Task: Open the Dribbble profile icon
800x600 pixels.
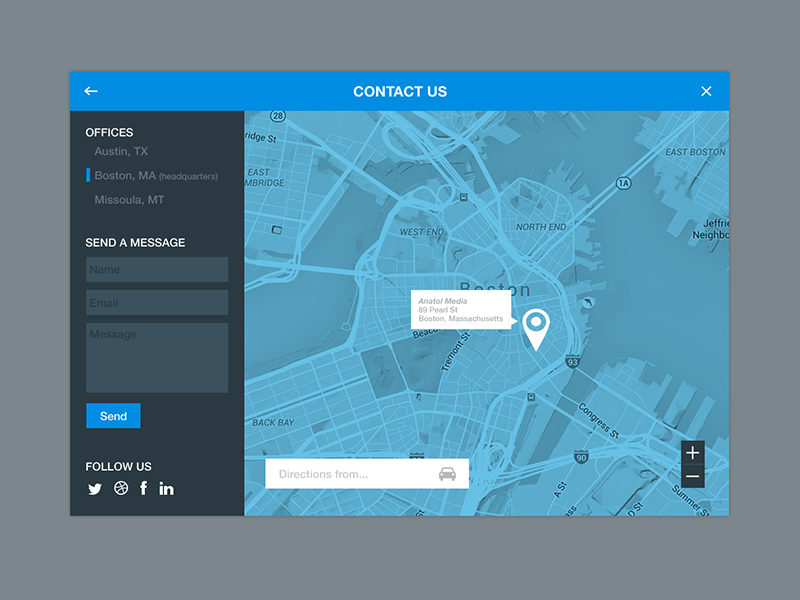Action: click(121, 489)
